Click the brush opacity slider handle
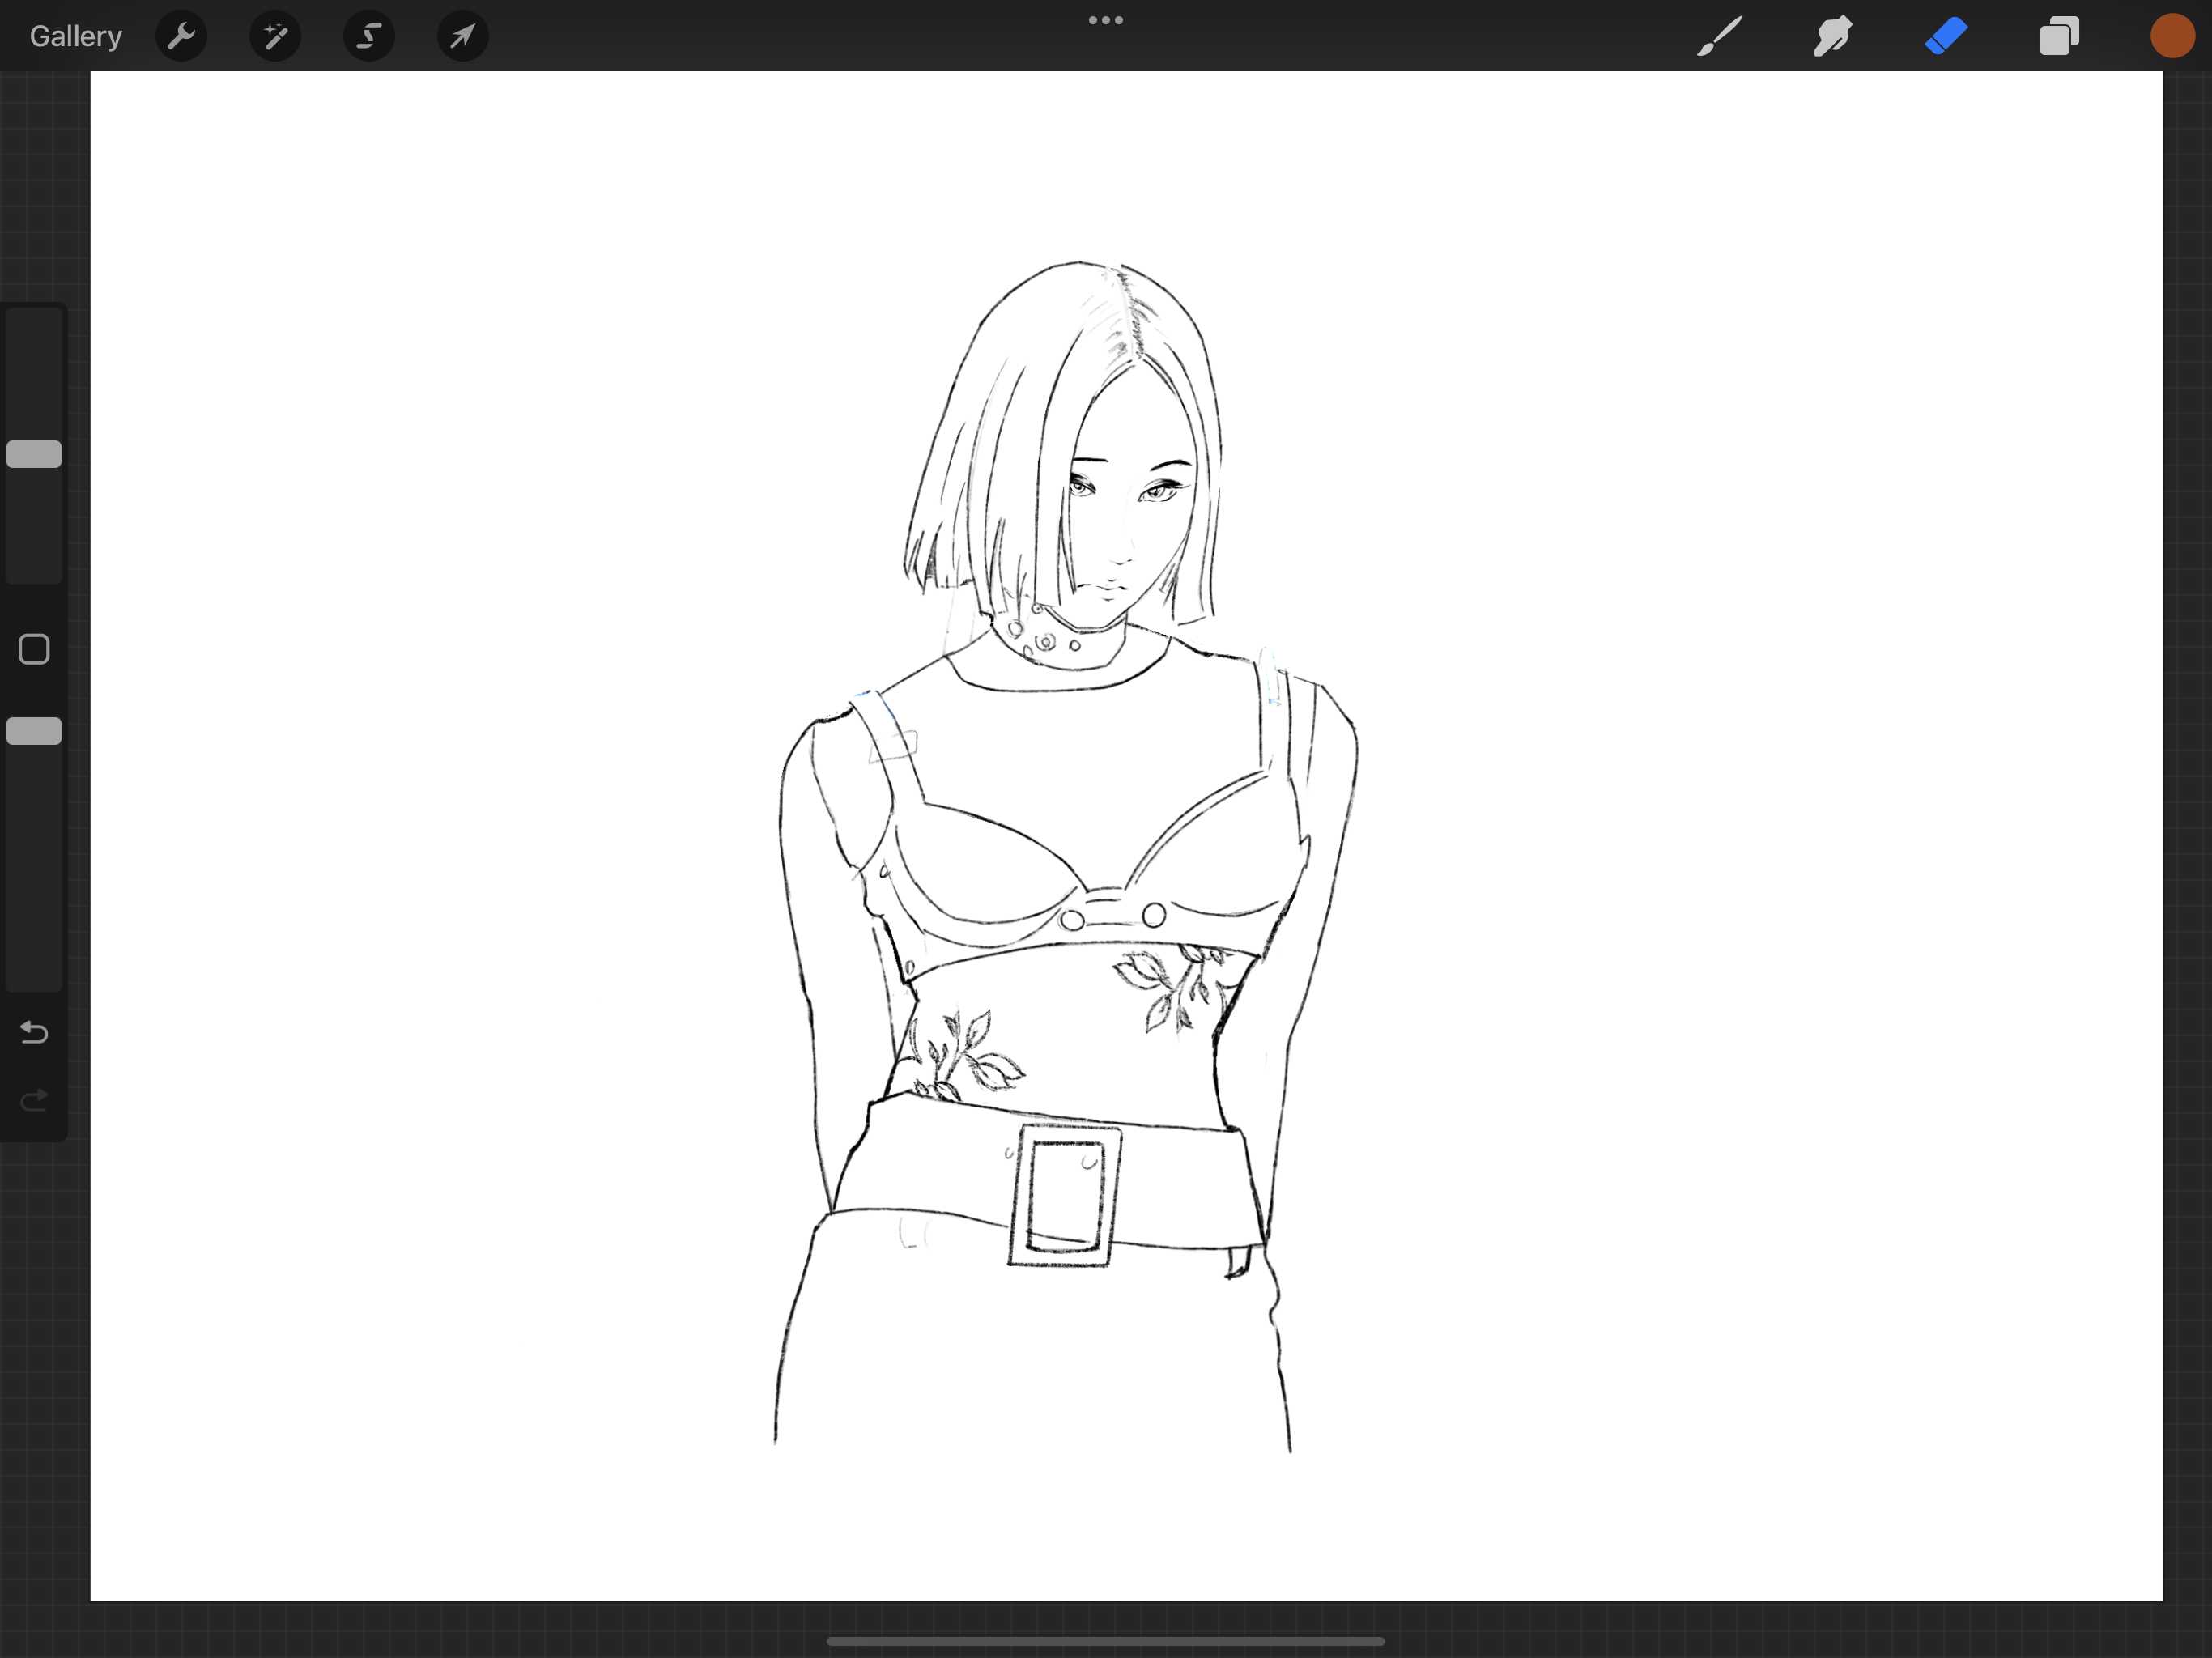2212x1658 pixels. tap(34, 731)
